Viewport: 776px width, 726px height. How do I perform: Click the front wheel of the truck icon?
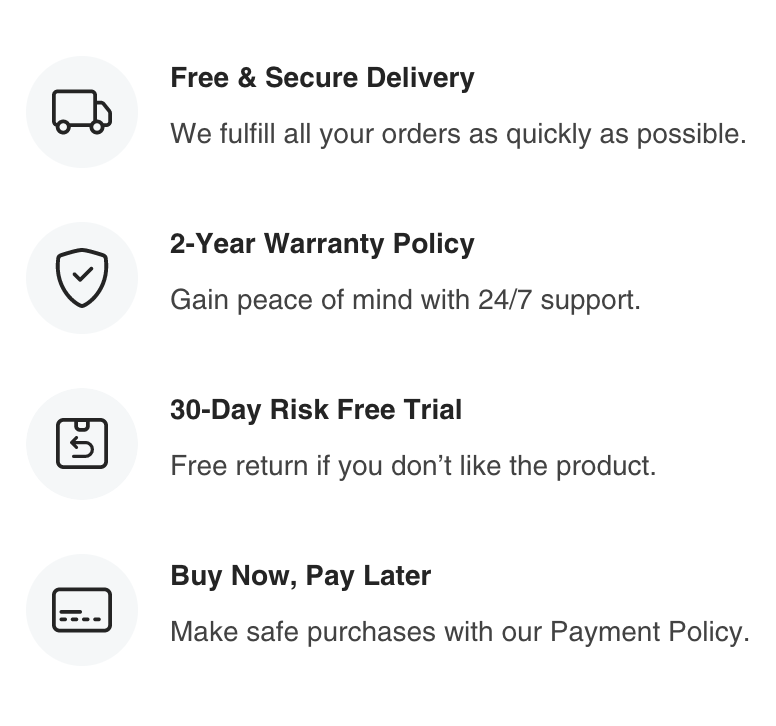tap(97, 127)
